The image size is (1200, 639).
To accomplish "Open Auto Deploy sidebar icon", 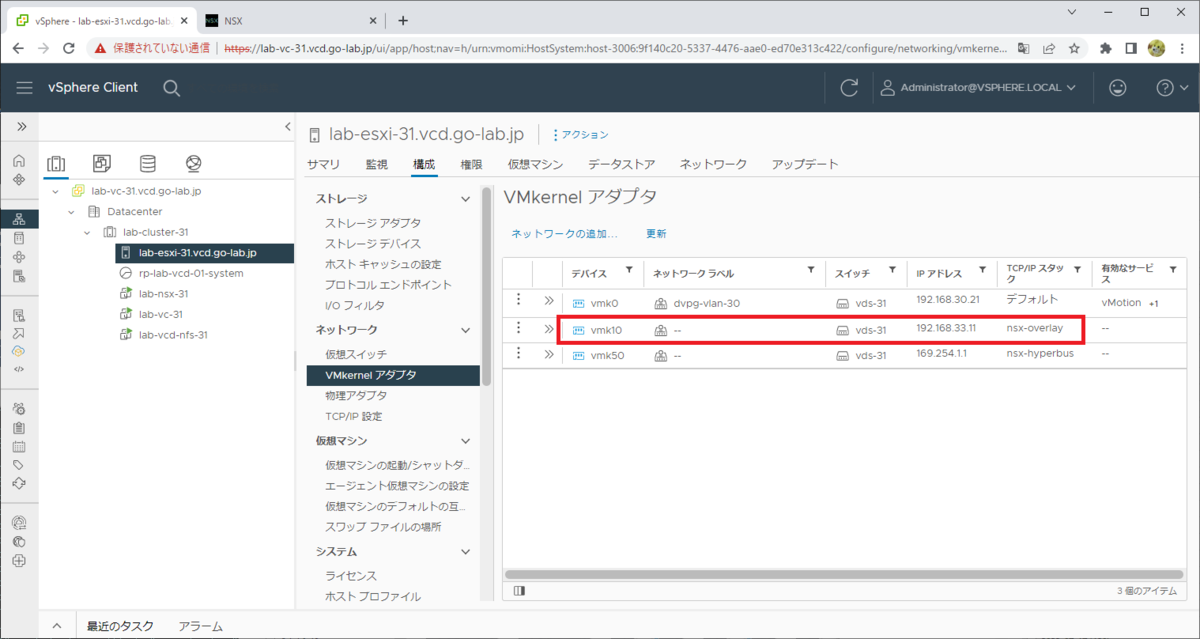I will click(x=19, y=333).
